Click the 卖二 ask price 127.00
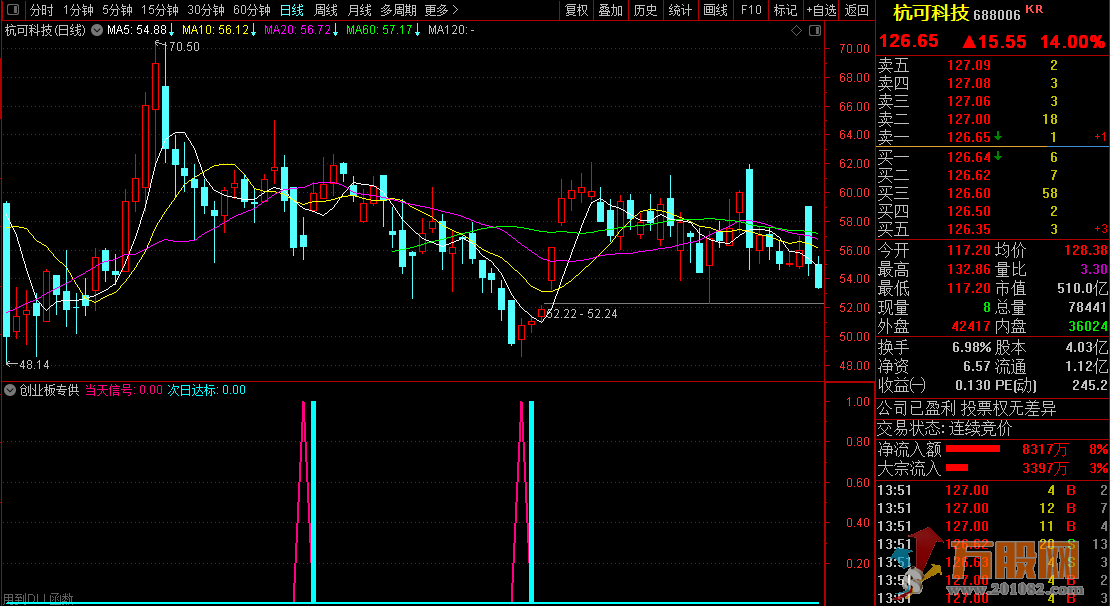 point(969,120)
